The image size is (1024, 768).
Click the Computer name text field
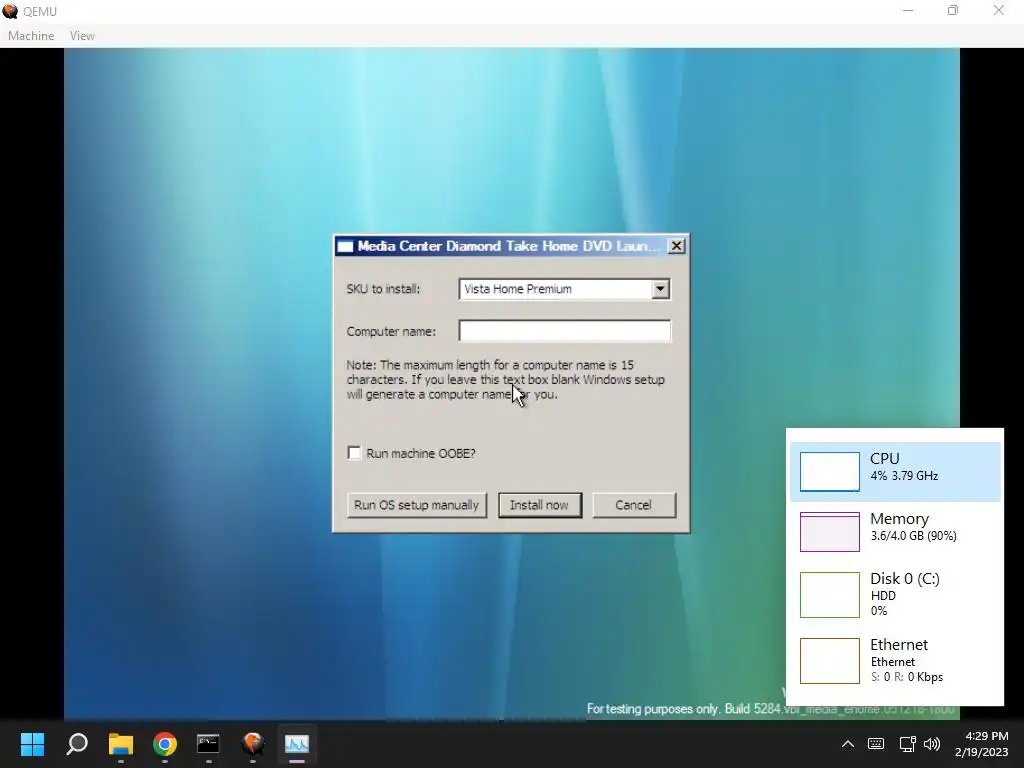[564, 331]
